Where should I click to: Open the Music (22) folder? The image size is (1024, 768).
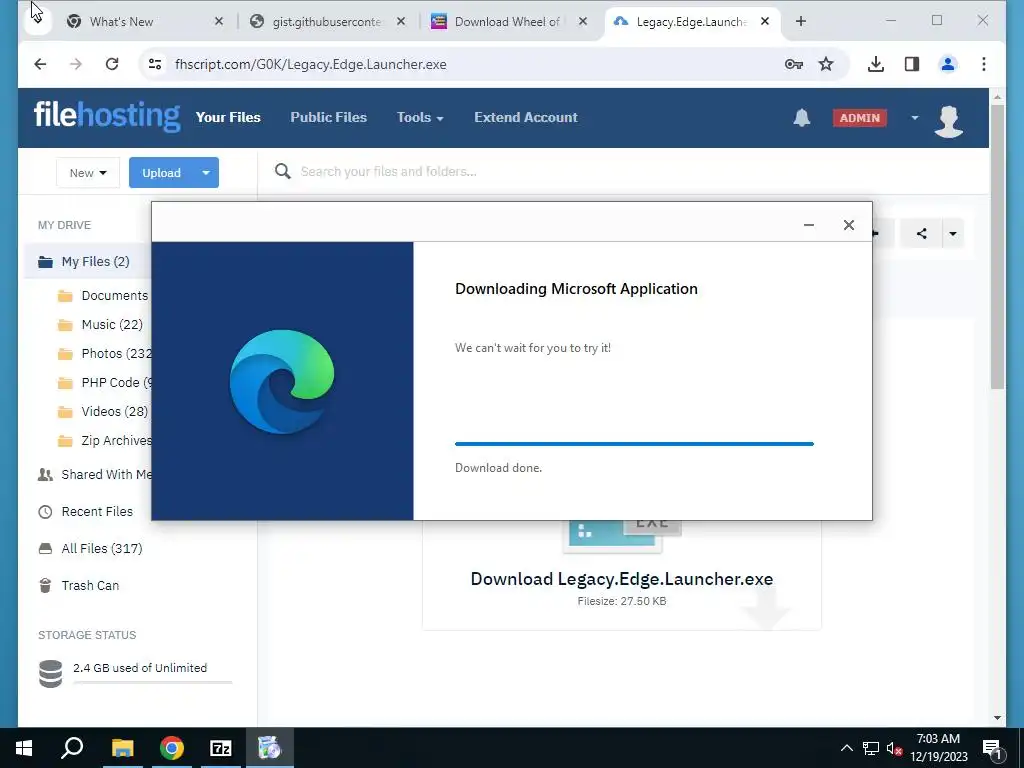[101, 325]
